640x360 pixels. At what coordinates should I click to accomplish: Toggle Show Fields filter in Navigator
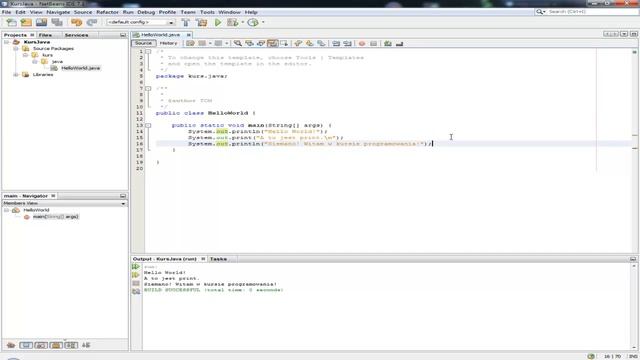point(26,345)
